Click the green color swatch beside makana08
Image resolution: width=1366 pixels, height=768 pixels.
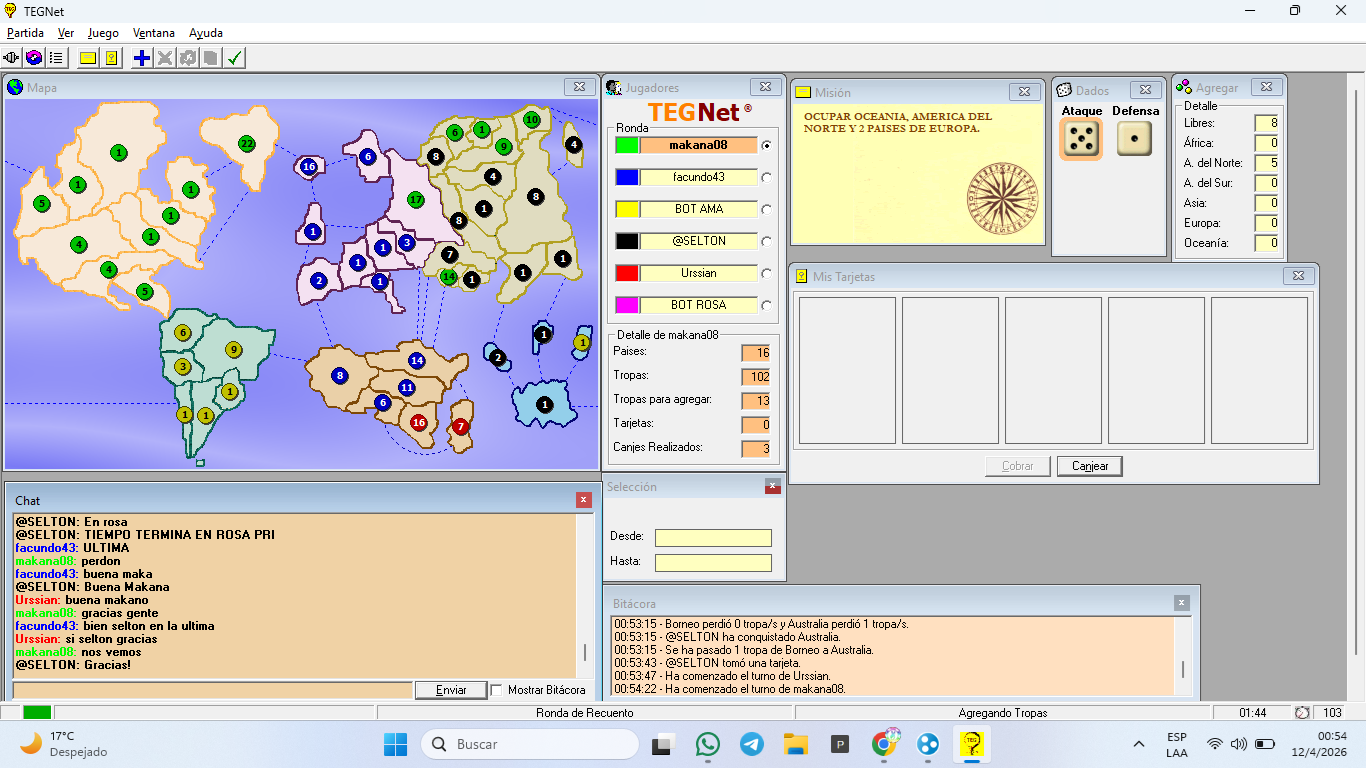[627, 145]
